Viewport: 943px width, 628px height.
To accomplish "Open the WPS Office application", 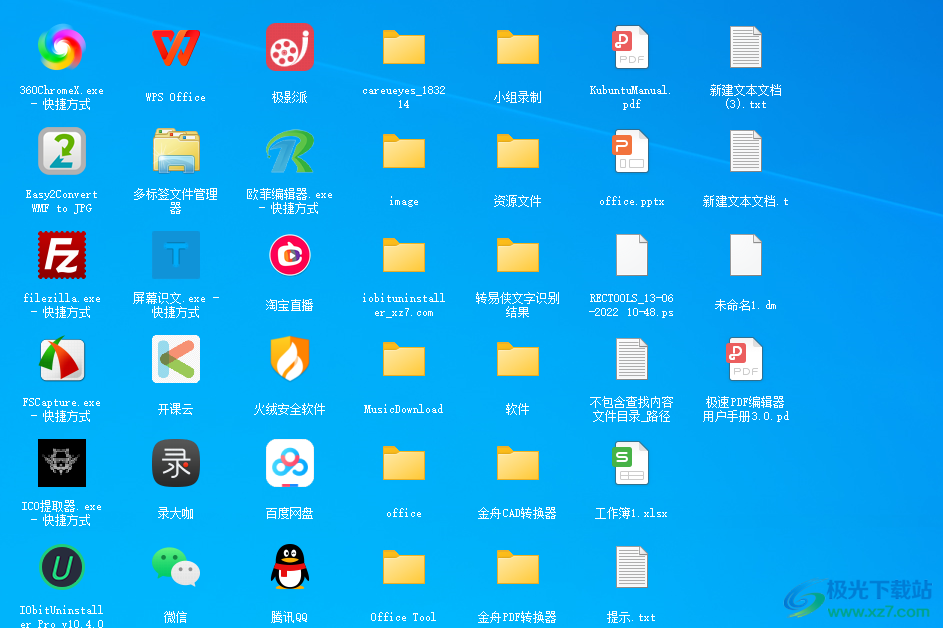I will pyautogui.click(x=176, y=47).
